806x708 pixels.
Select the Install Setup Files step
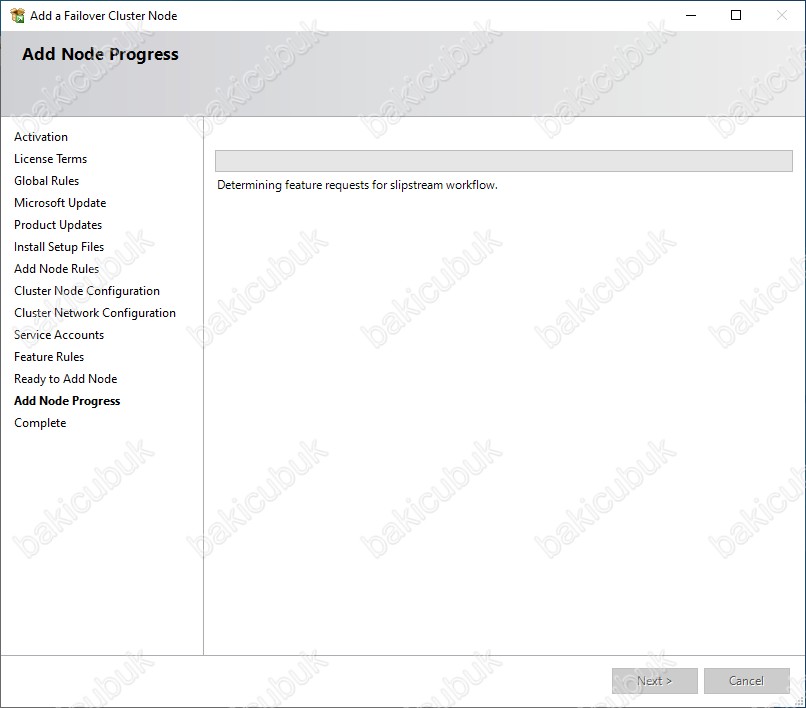pyautogui.click(x=59, y=247)
